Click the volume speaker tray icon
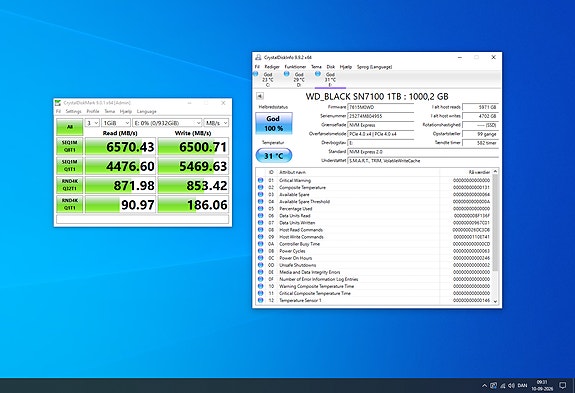Screen dimensions: 575x393 [512, 386]
